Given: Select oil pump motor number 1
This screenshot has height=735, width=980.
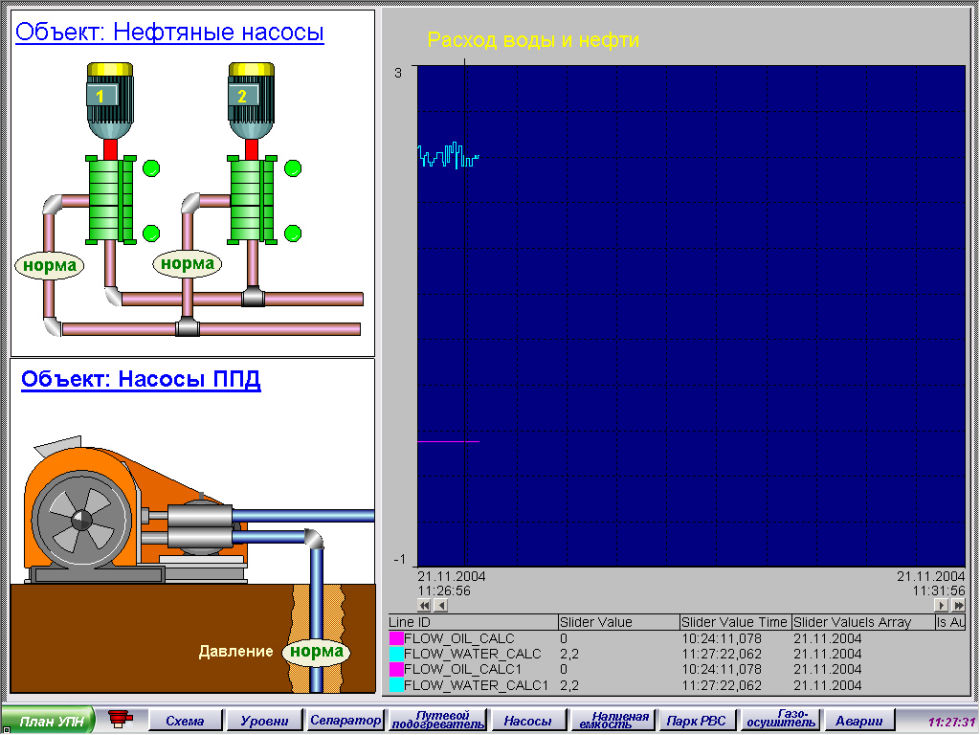Looking at the screenshot, I should tap(110, 101).
